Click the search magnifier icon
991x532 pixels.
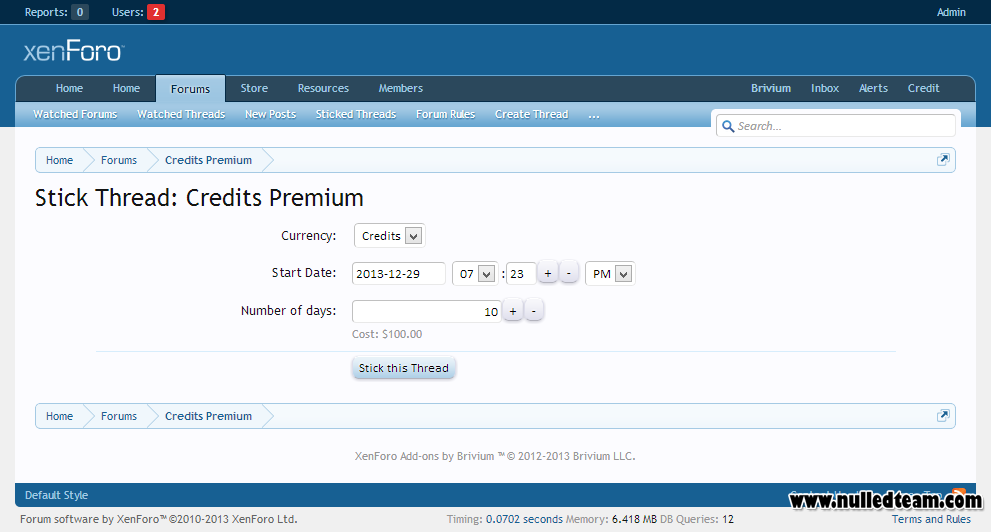click(x=727, y=126)
